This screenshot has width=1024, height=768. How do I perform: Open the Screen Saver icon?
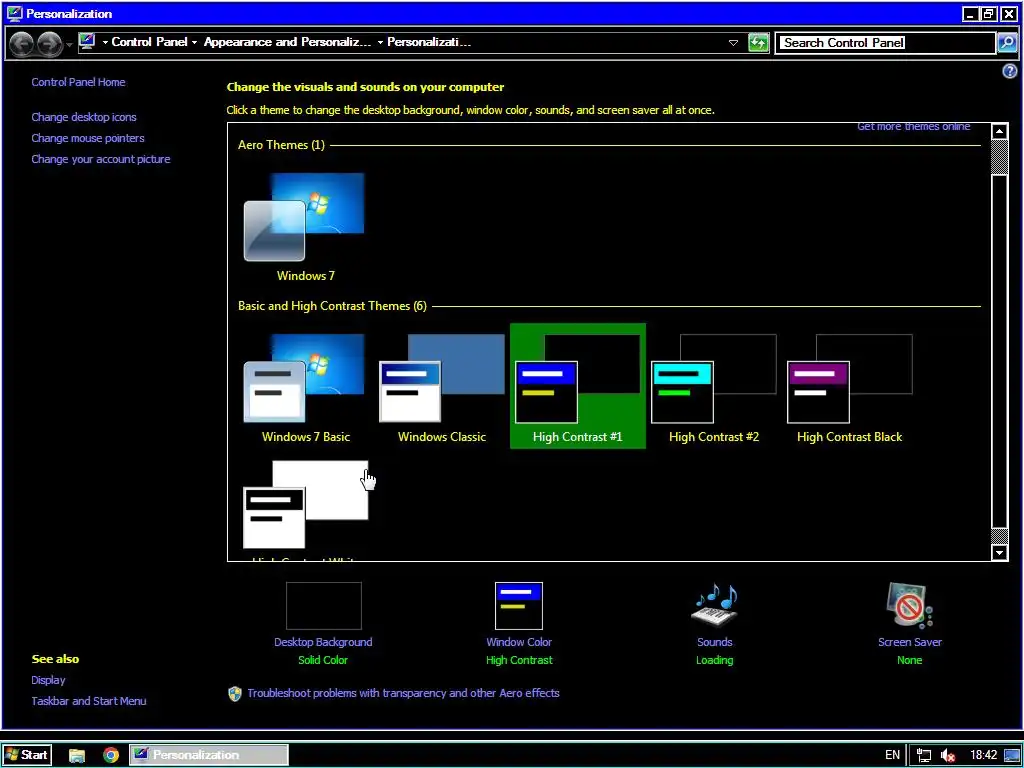(909, 605)
